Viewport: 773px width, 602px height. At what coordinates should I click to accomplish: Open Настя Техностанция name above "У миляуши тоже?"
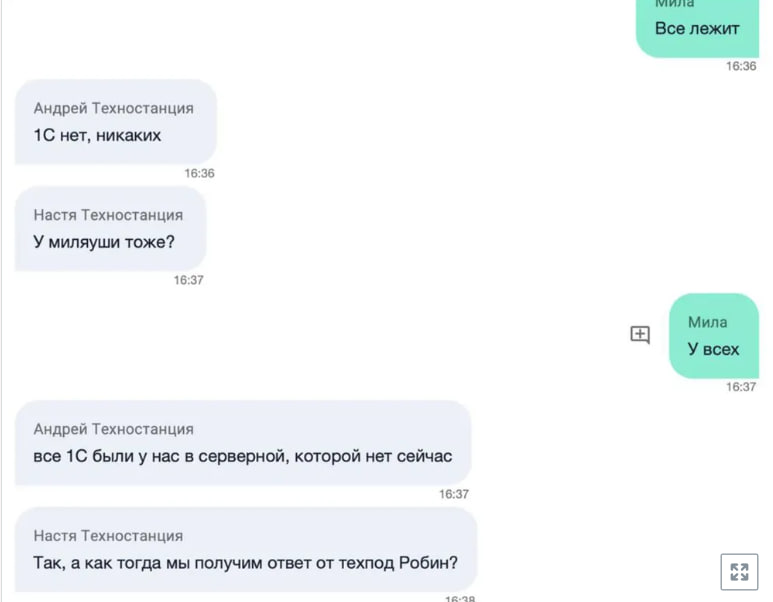[108, 215]
